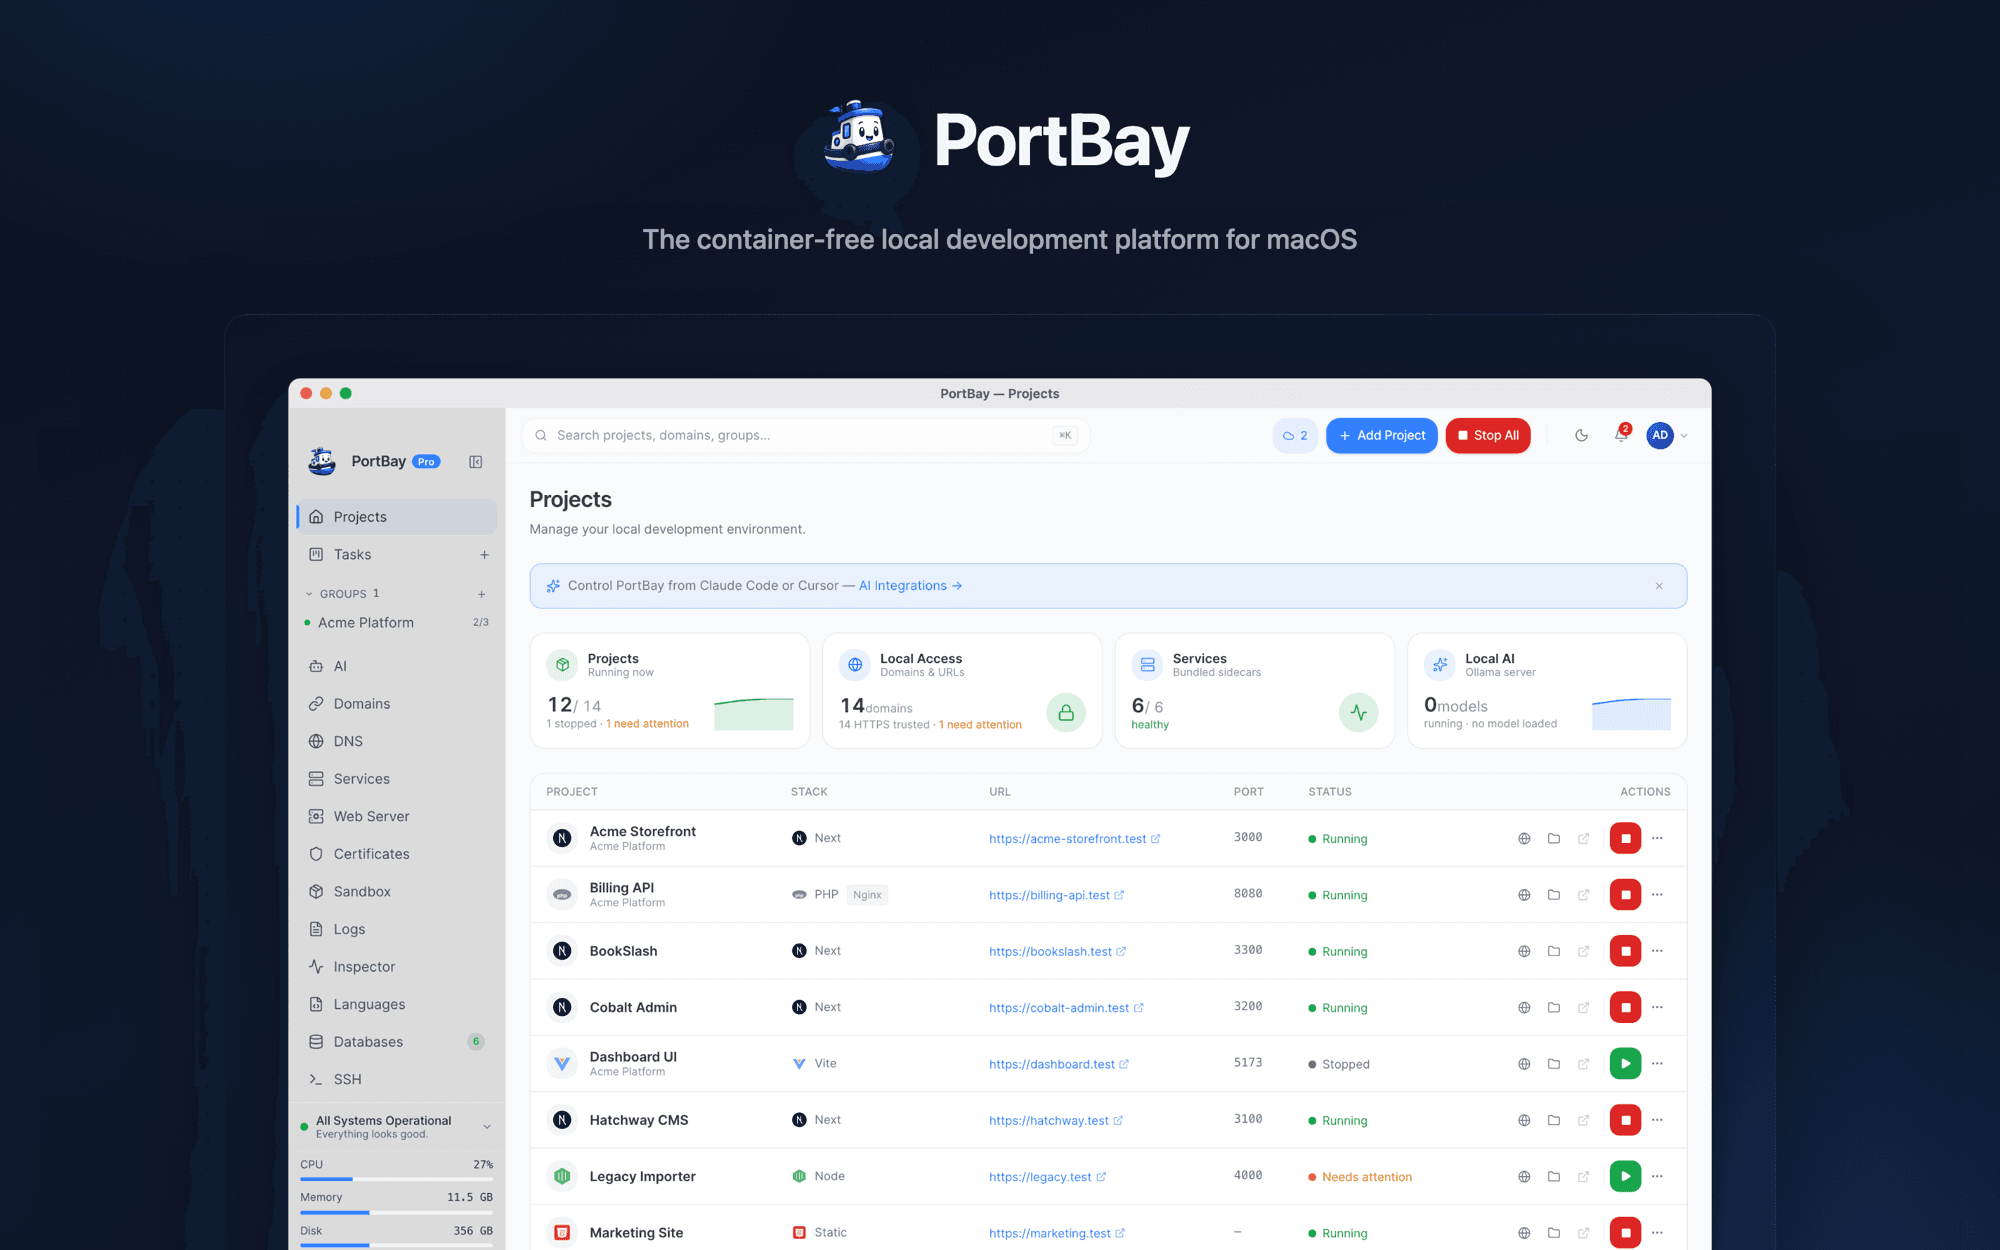Open external link icon for Marketing Site row

coord(1583,1233)
